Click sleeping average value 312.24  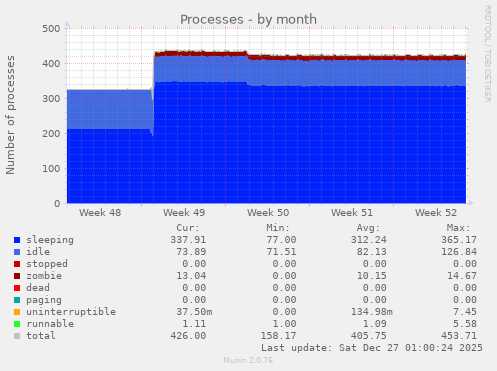click(369, 240)
